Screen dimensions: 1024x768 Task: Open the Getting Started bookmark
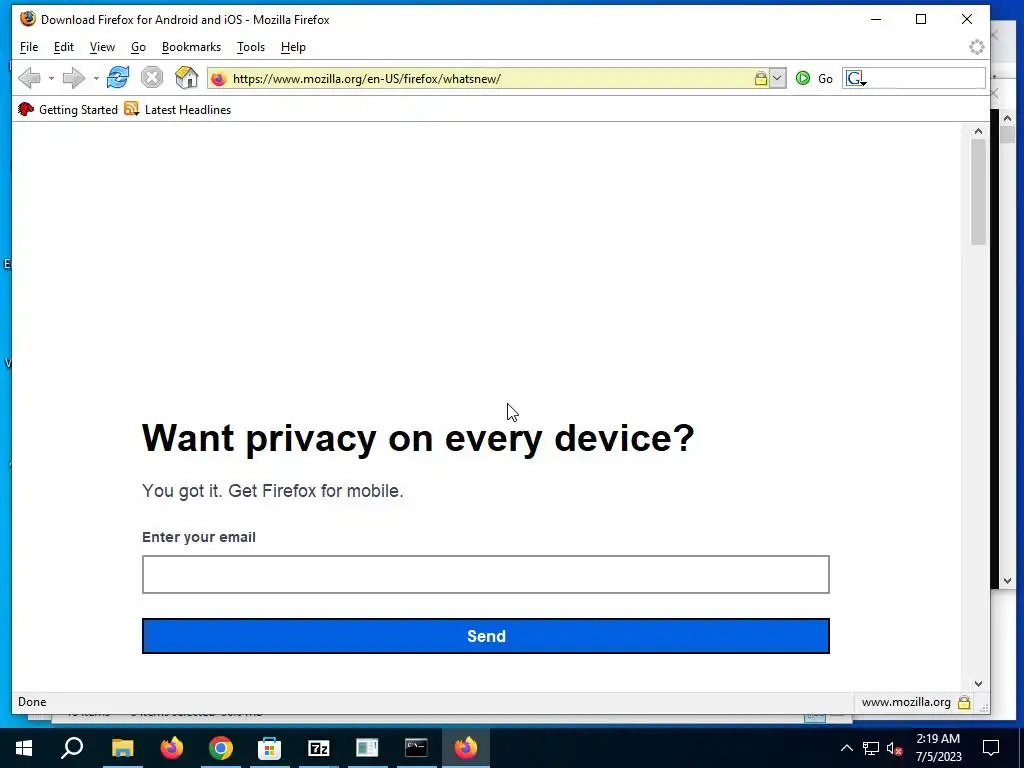click(68, 110)
